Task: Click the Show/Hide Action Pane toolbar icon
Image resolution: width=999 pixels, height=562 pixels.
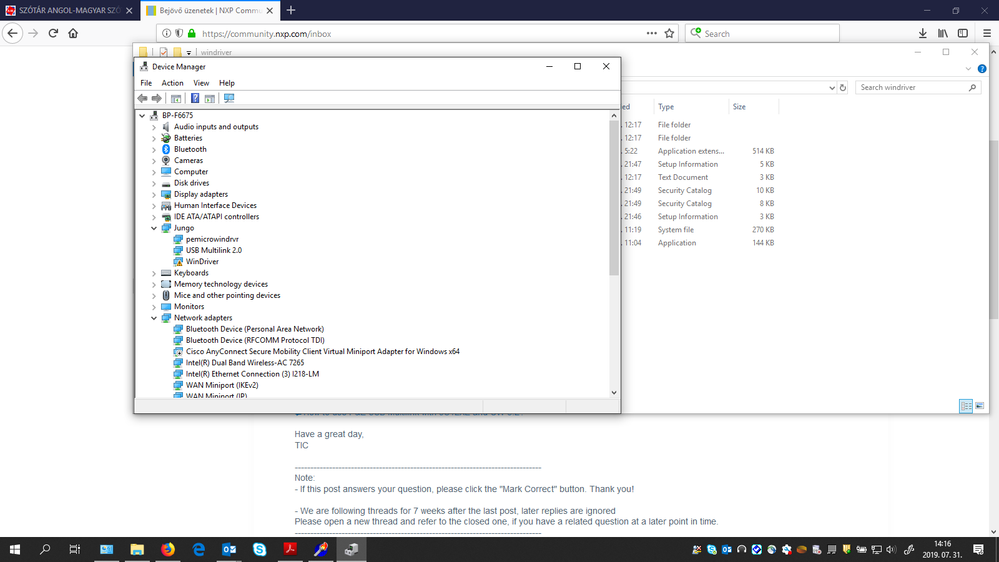Action: [210, 98]
